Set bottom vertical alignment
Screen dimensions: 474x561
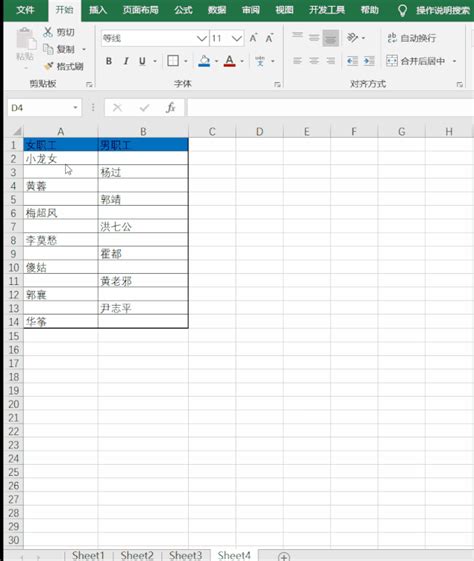pyautogui.click(x=331, y=38)
